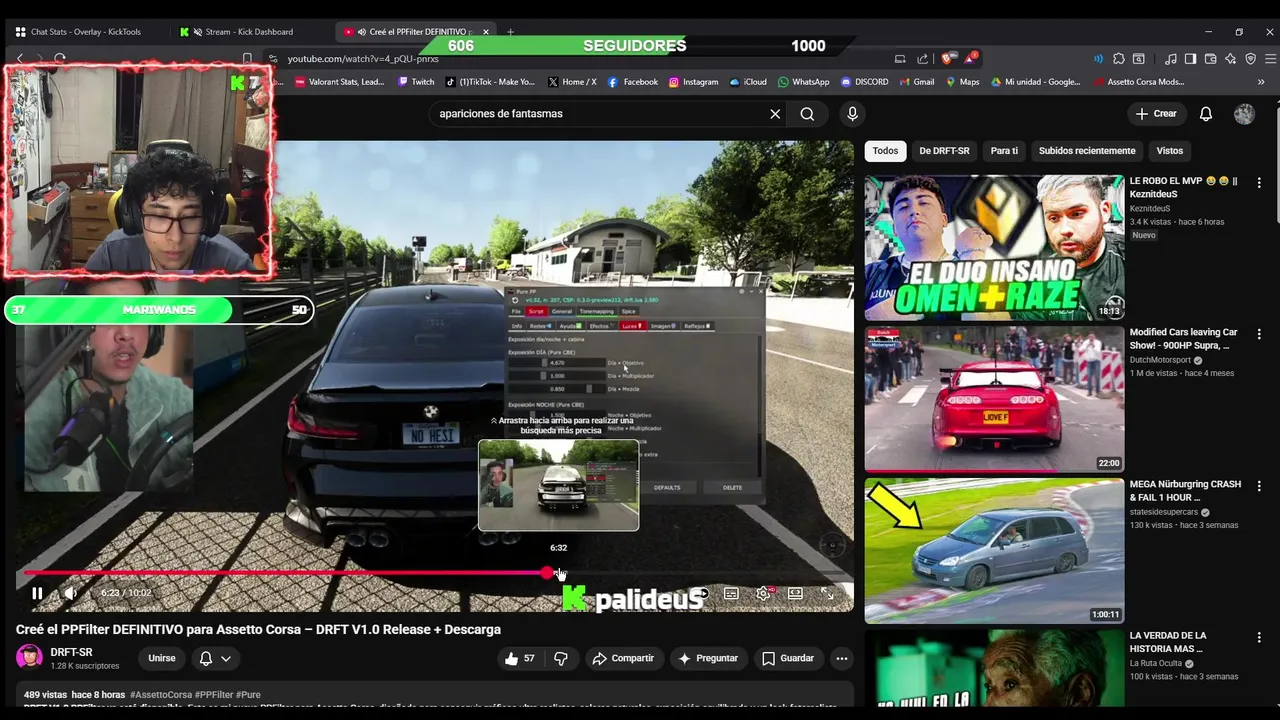Open the Instagram bookmark
The image size is (1280, 720).
pos(694,82)
